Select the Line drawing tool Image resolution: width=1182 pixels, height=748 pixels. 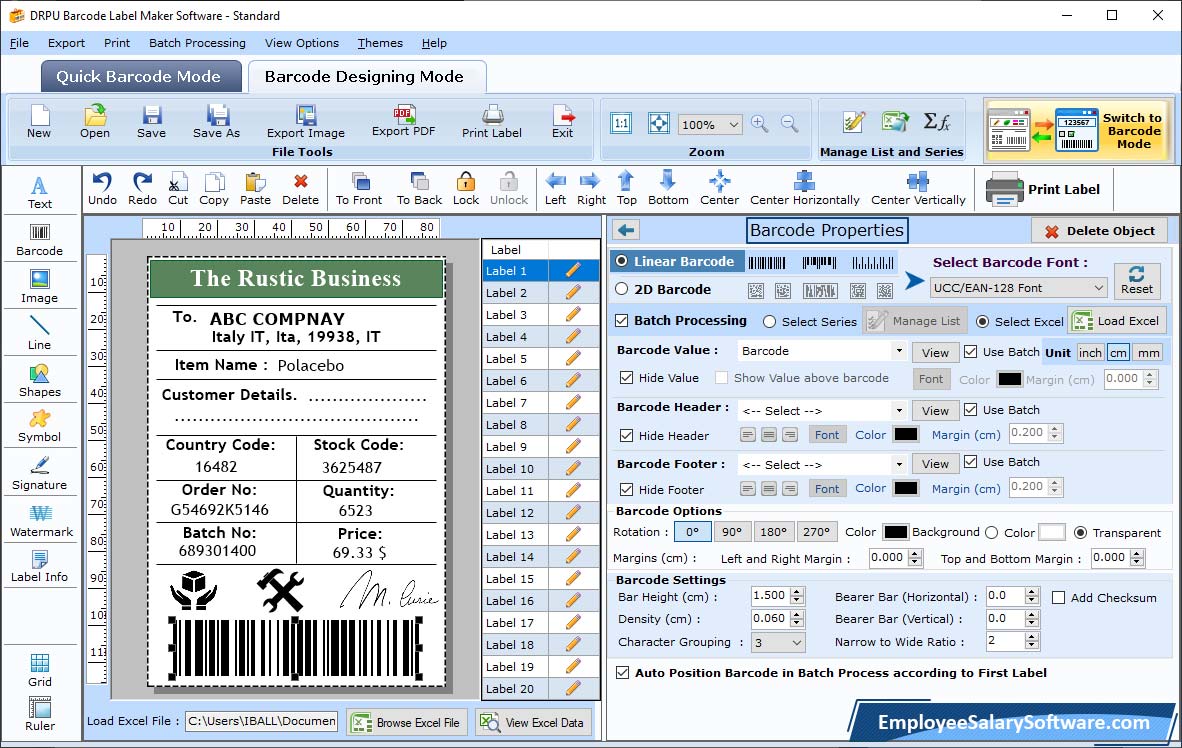(x=39, y=333)
